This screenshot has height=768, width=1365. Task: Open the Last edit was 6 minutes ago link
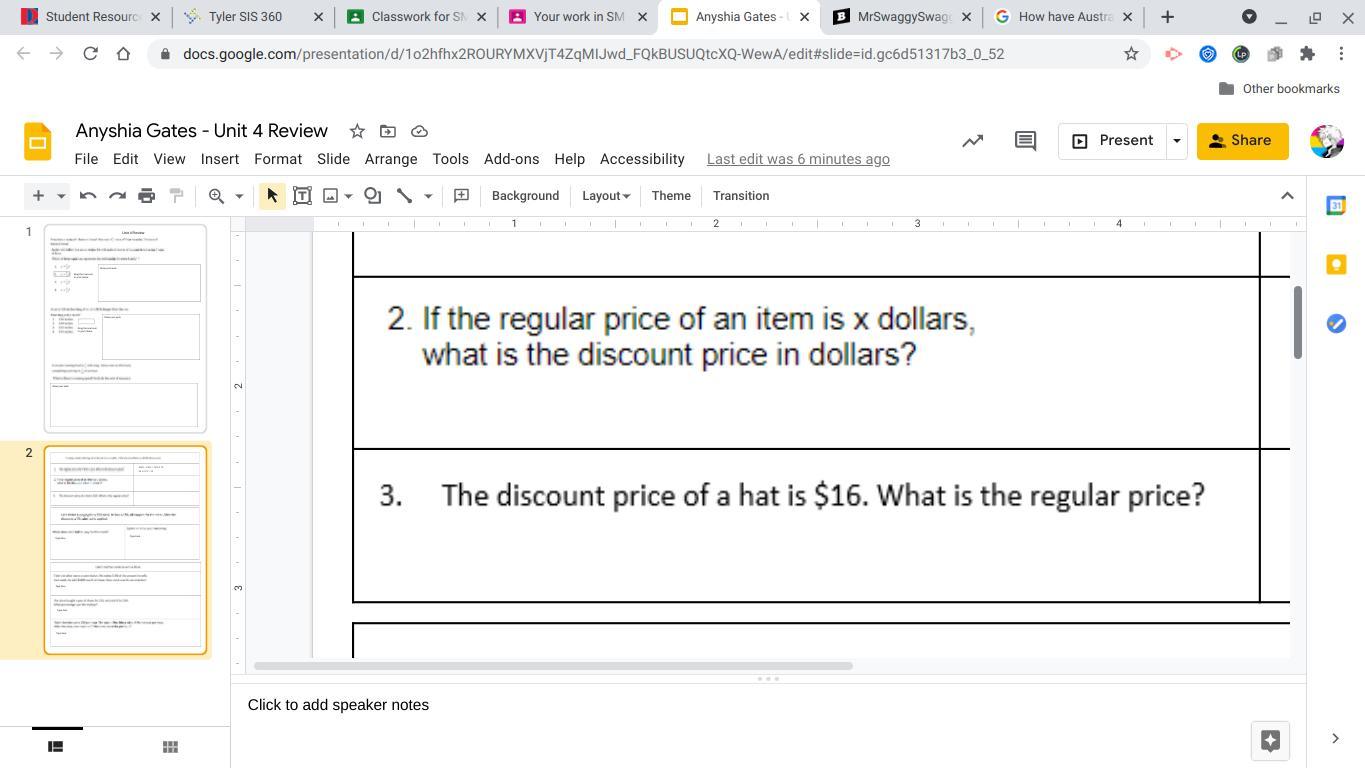click(x=798, y=159)
